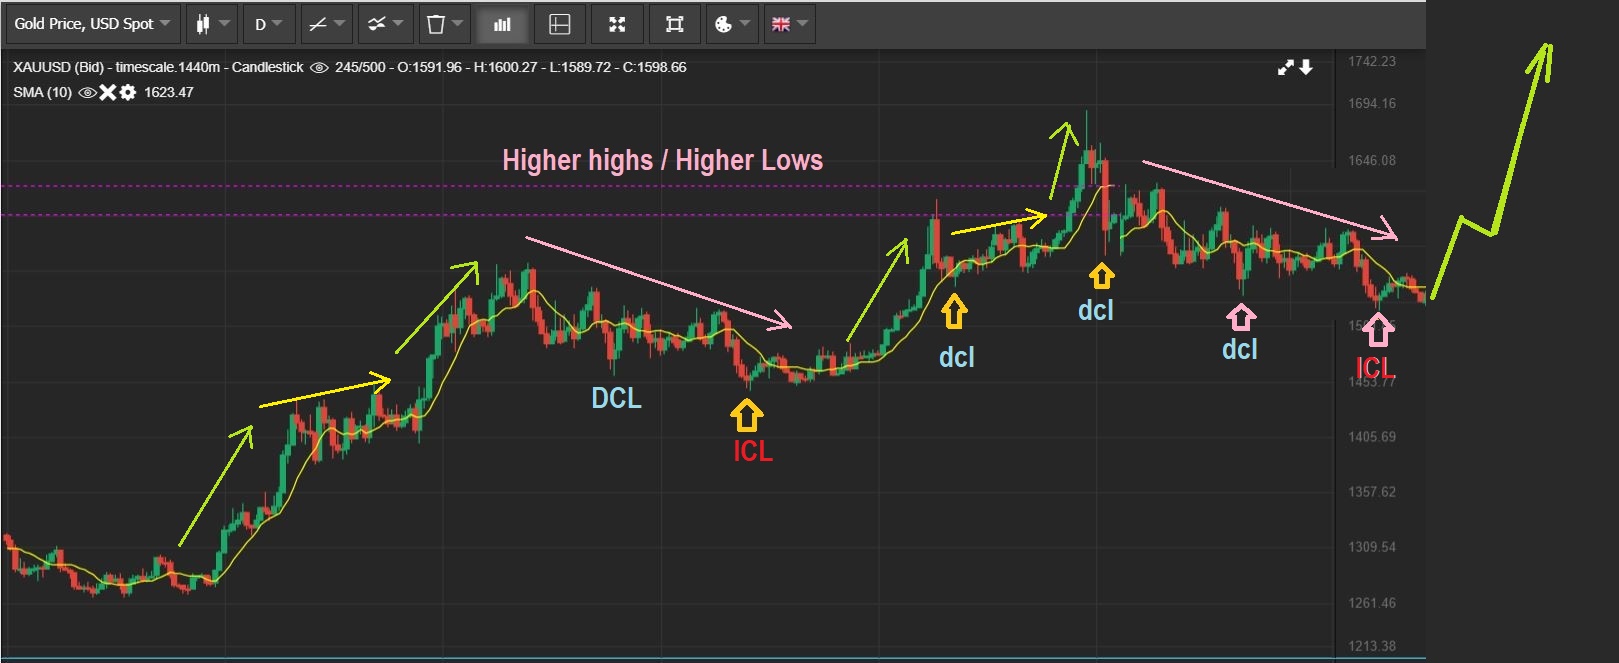The height and width of the screenshot is (663, 1619).
Task: Click the square frame fullscreen icon
Action: click(675, 24)
